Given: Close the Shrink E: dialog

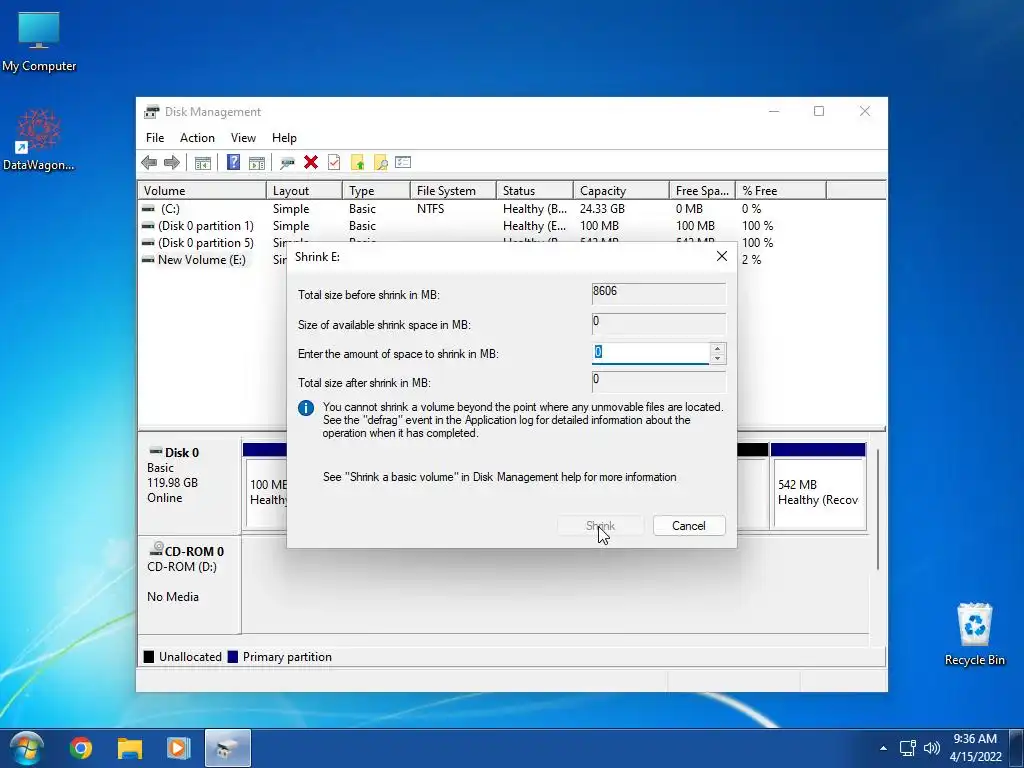Looking at the screenshot, I should (x=722, y=257).
